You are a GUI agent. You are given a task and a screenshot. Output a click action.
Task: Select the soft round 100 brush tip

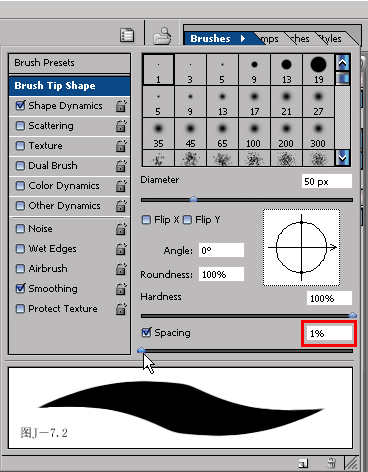[x=254, y=134]
